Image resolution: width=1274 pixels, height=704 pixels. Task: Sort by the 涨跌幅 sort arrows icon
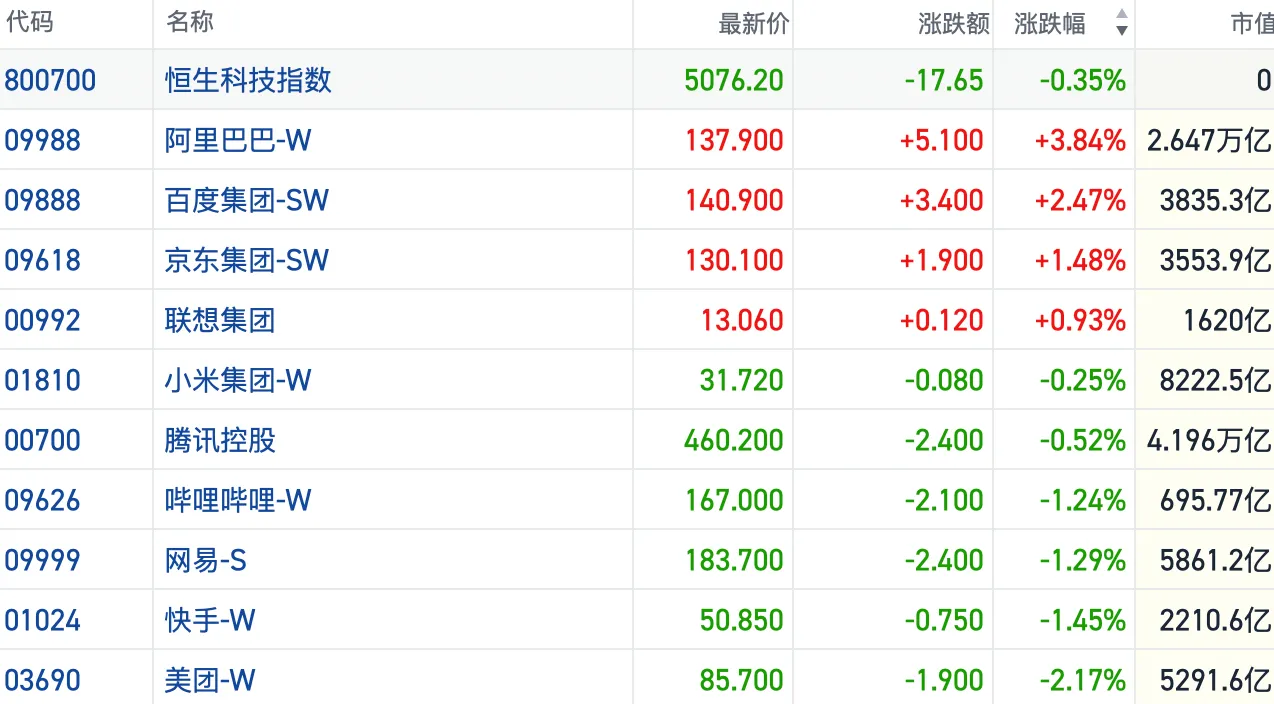(1121, 22)
